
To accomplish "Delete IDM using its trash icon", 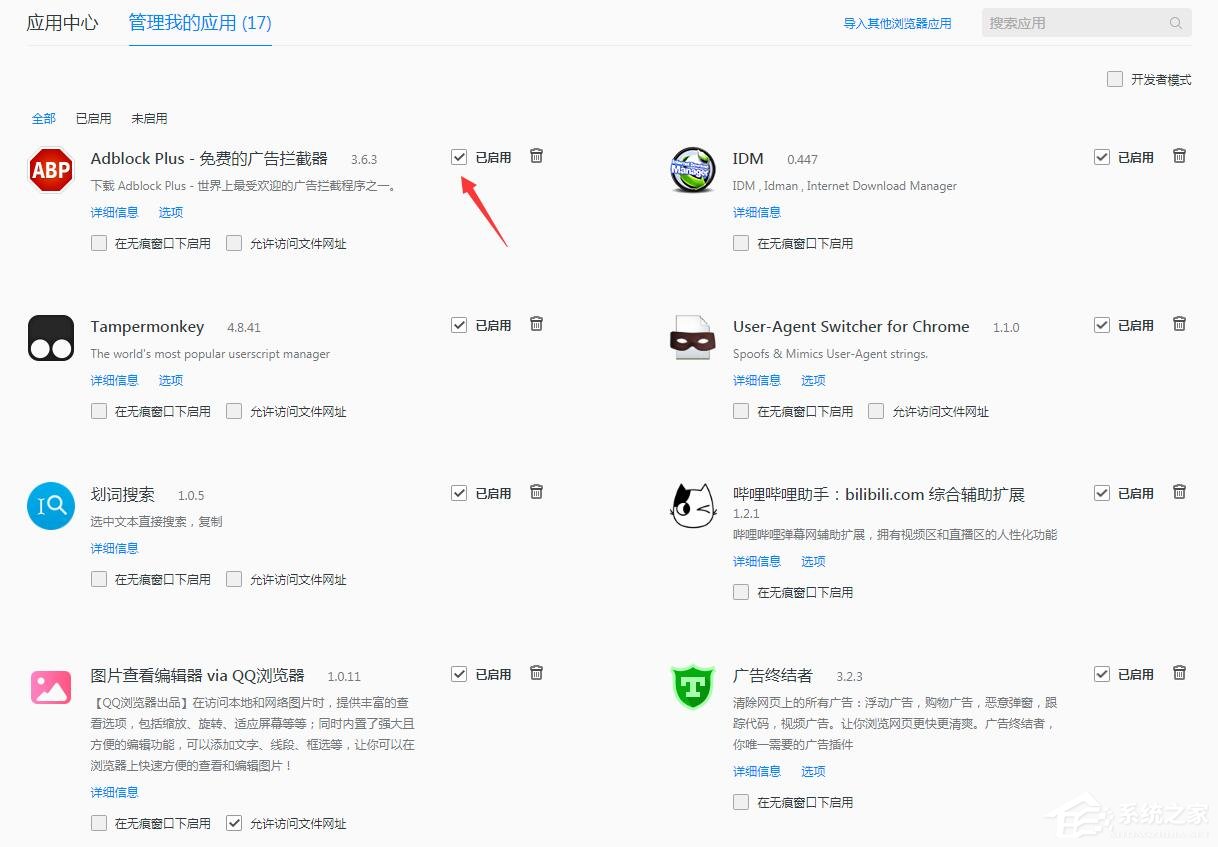I will coord(1179,156).
